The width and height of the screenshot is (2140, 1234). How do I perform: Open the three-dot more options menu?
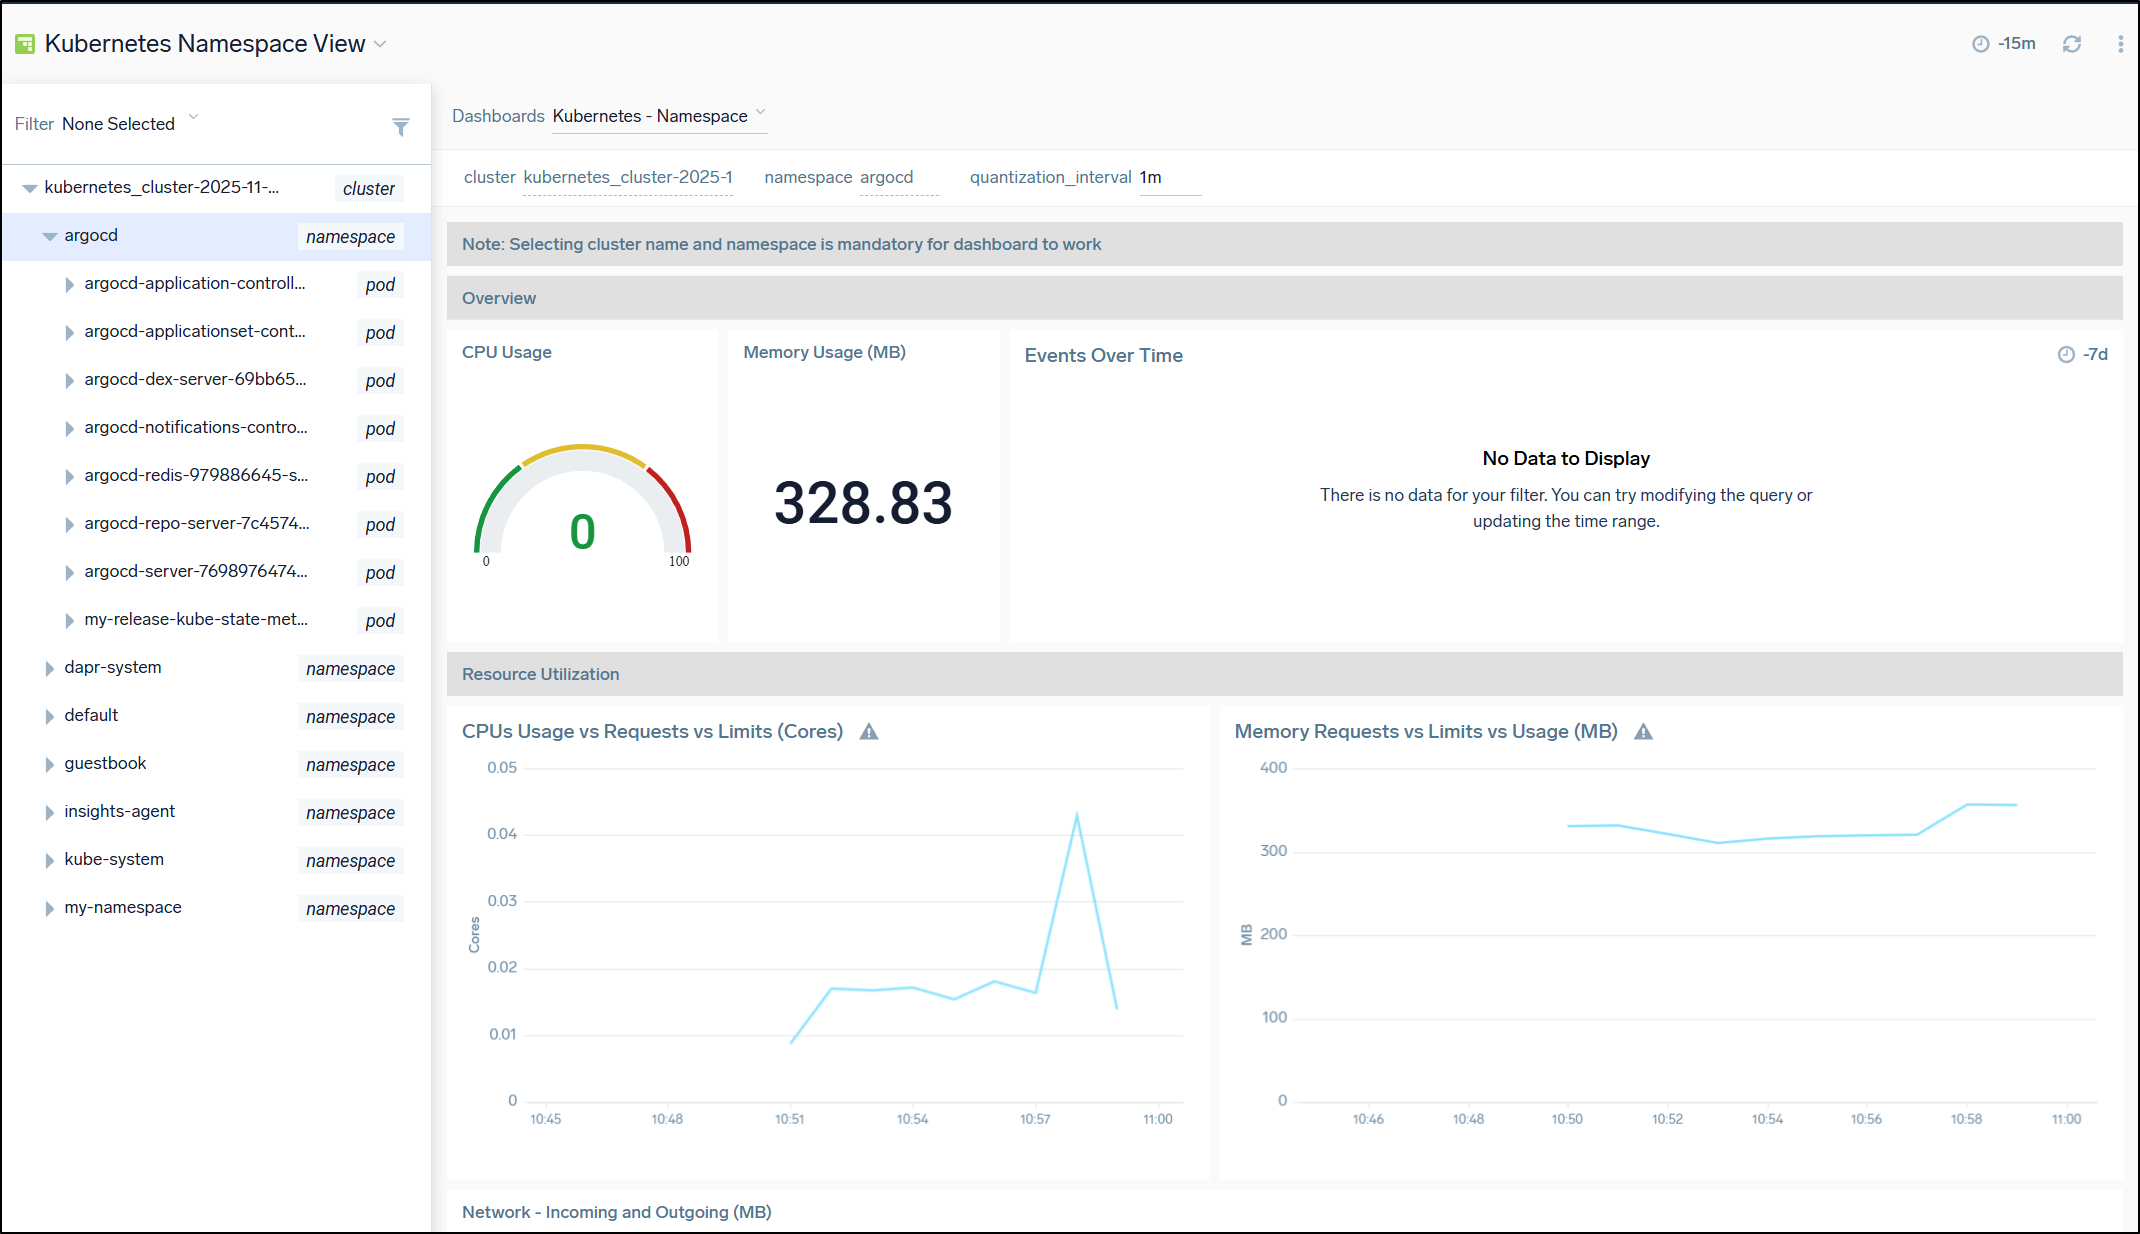[2120, 44]
